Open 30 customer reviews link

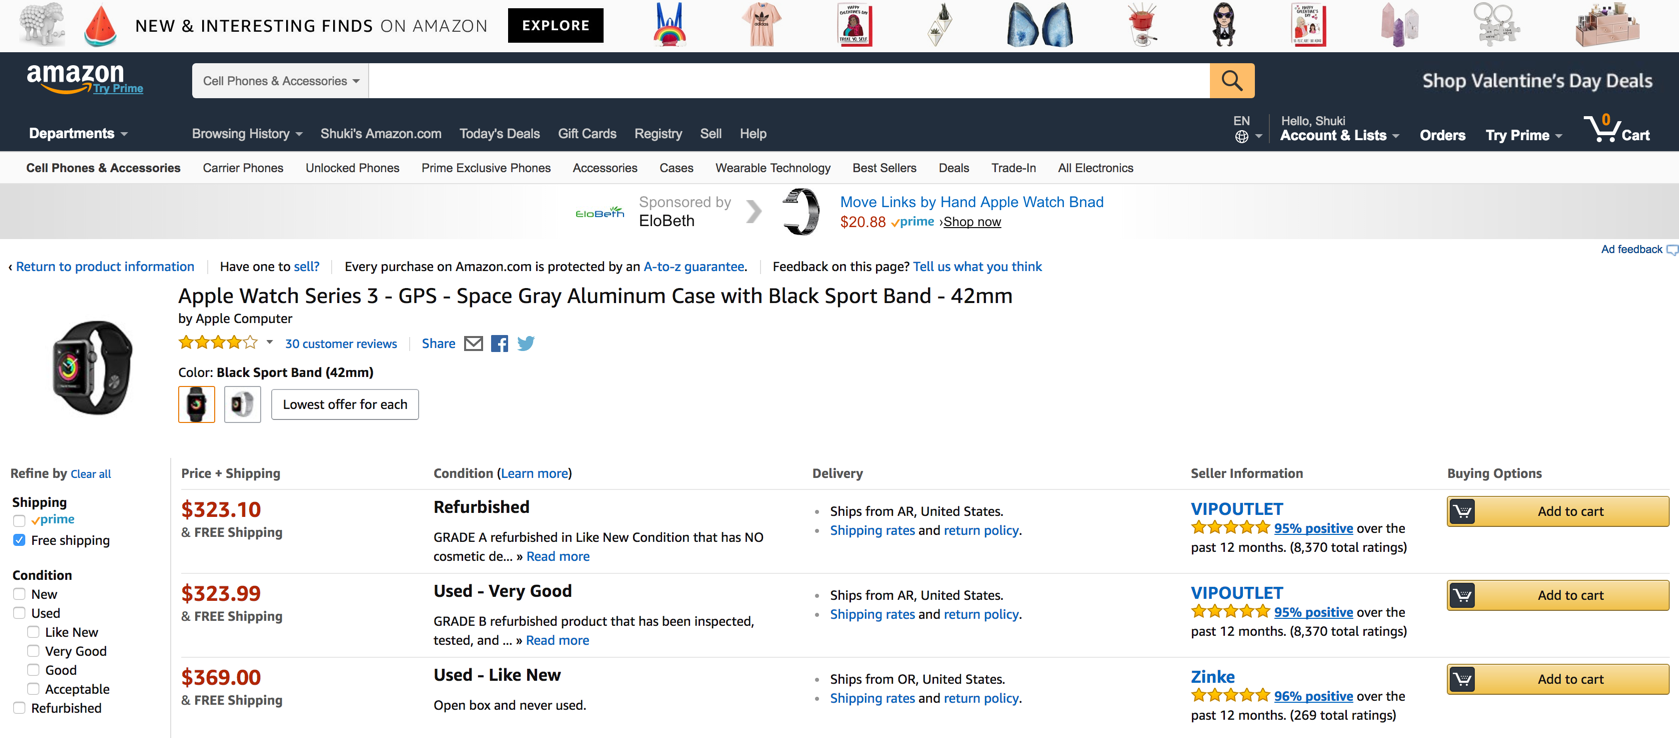click(x=341, y=343)
